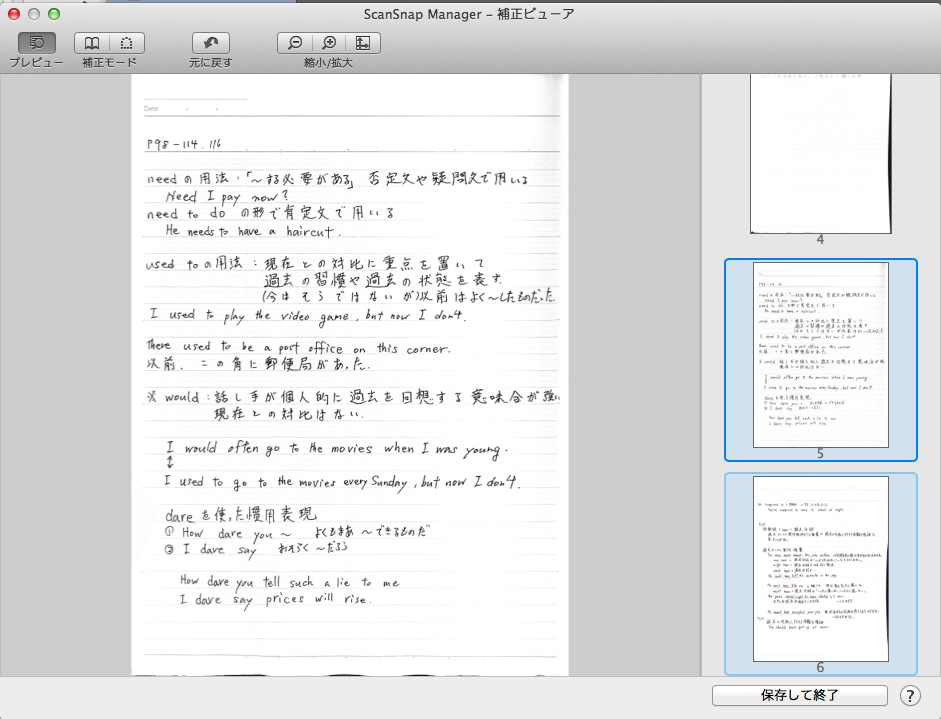Select page 4 thumbnail
941x719 pixels.
tap(820, 154)
